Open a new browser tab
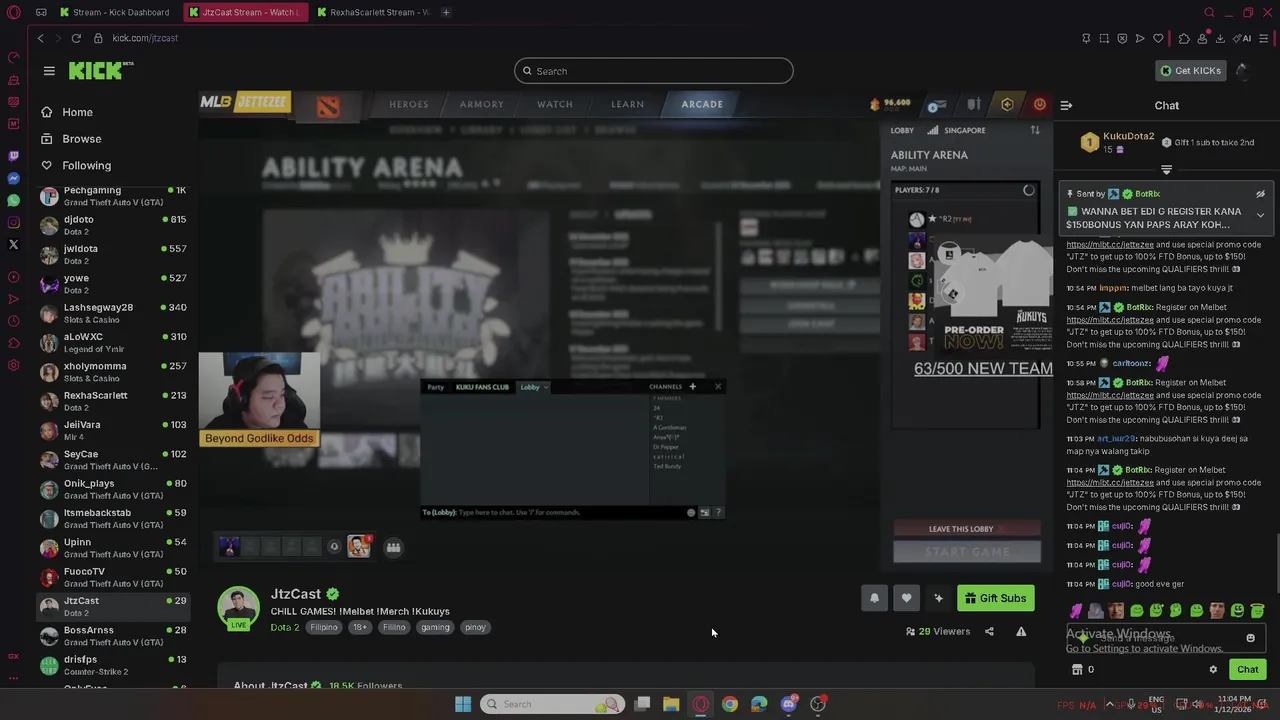Viewport: 1280px width, 720px height. [x=446, y=12]
